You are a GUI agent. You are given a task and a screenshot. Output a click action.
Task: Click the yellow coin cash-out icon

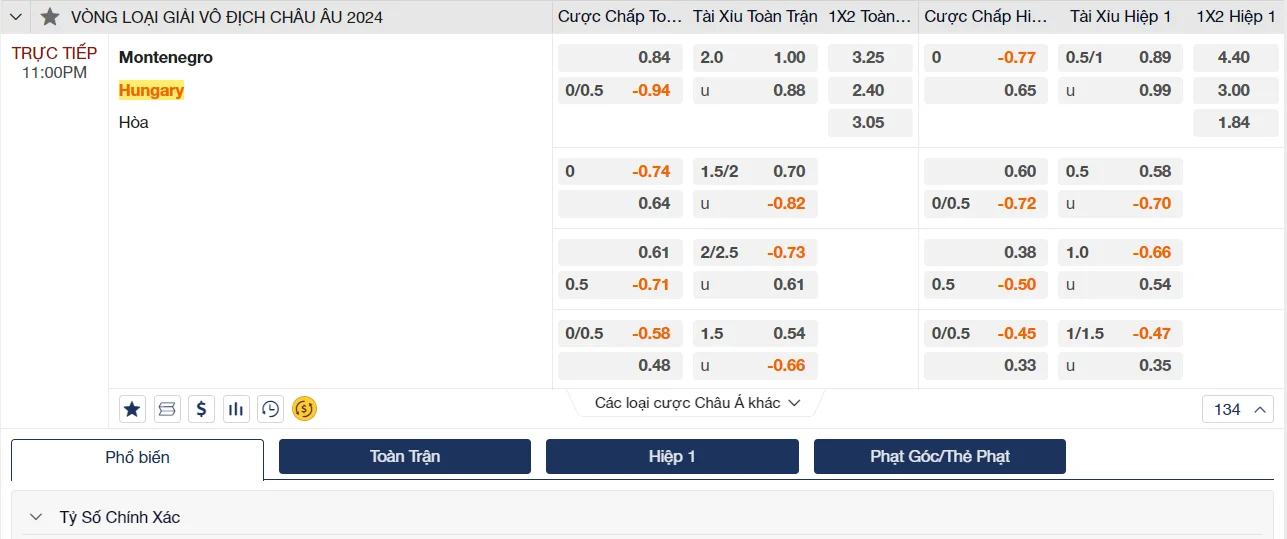(x=304, y=408)
